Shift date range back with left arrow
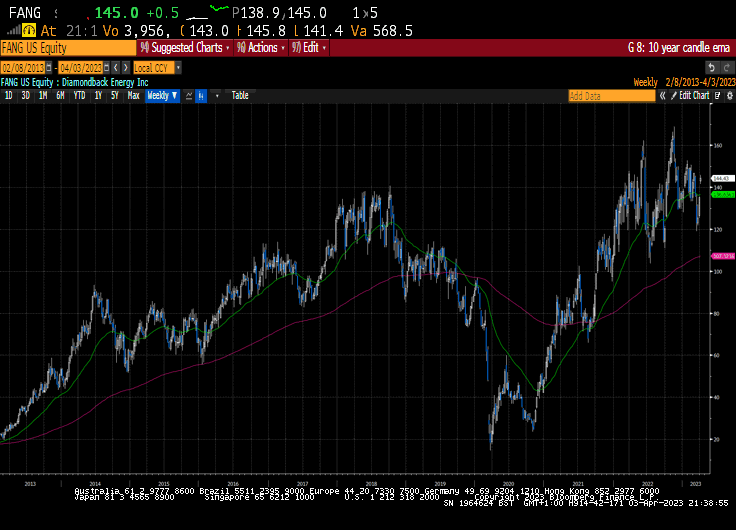This screenshot has width=736, height=530. pyautogui.click(x=116, y=68)
